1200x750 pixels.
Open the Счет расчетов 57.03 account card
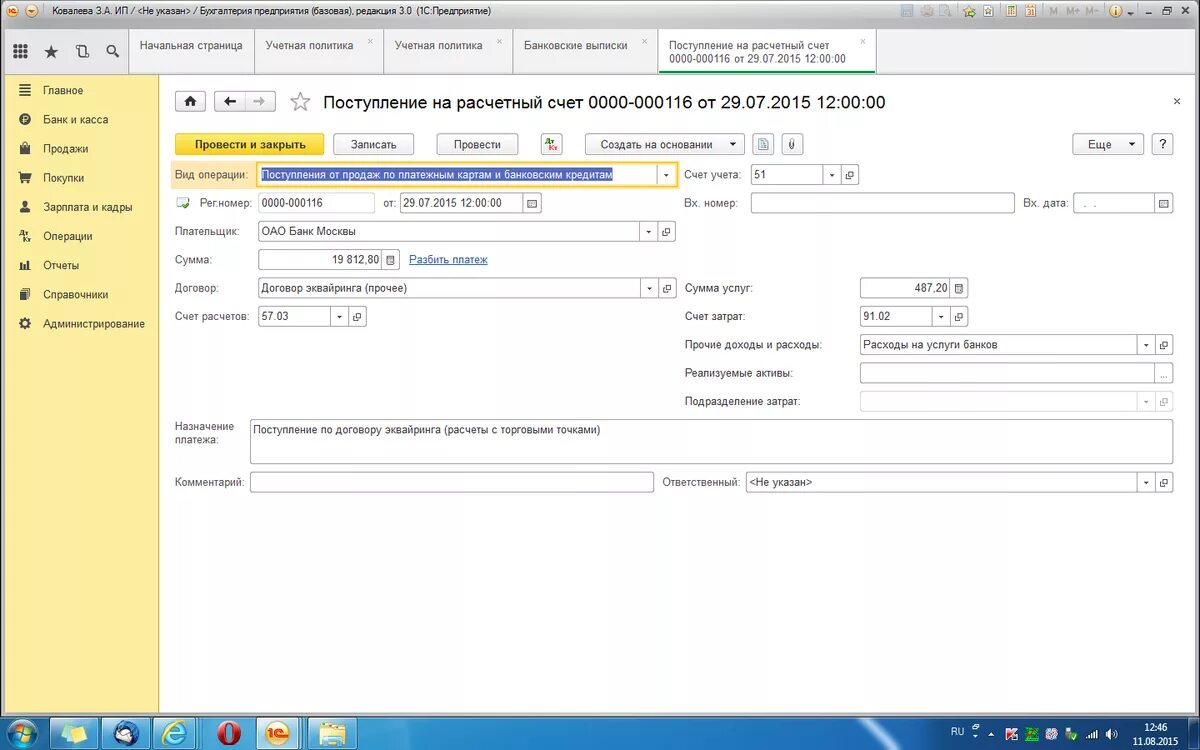point(357,316)
